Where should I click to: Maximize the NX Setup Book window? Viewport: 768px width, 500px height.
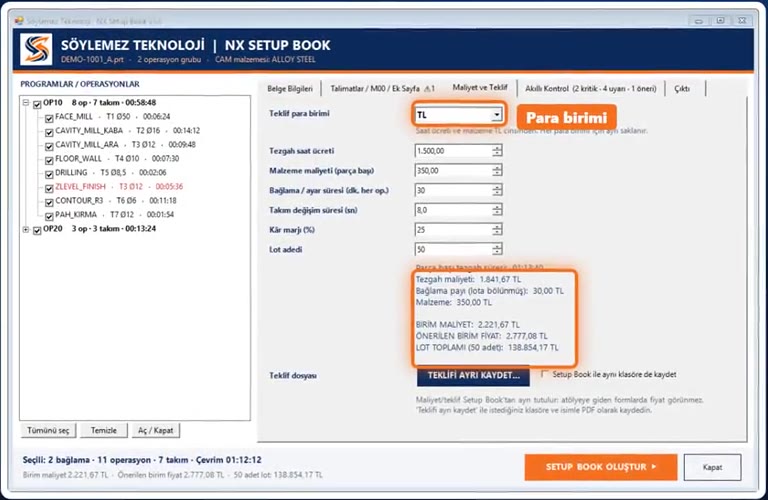click(720, 21)
